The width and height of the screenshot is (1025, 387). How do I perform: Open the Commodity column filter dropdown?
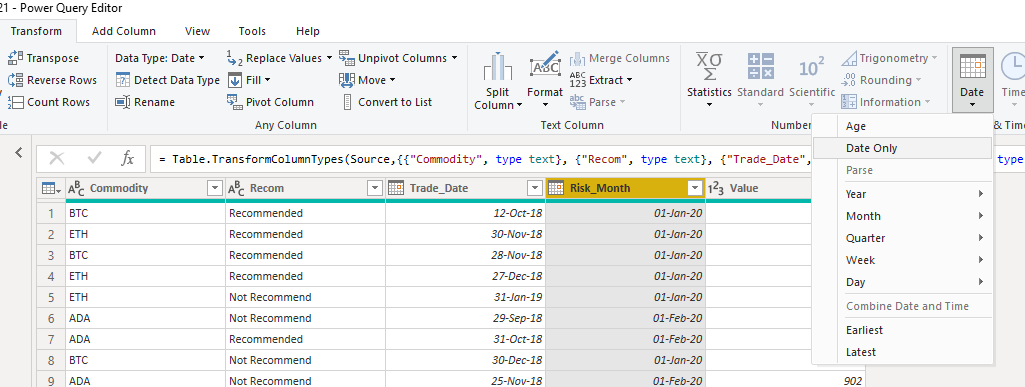(x=214, y=188)
